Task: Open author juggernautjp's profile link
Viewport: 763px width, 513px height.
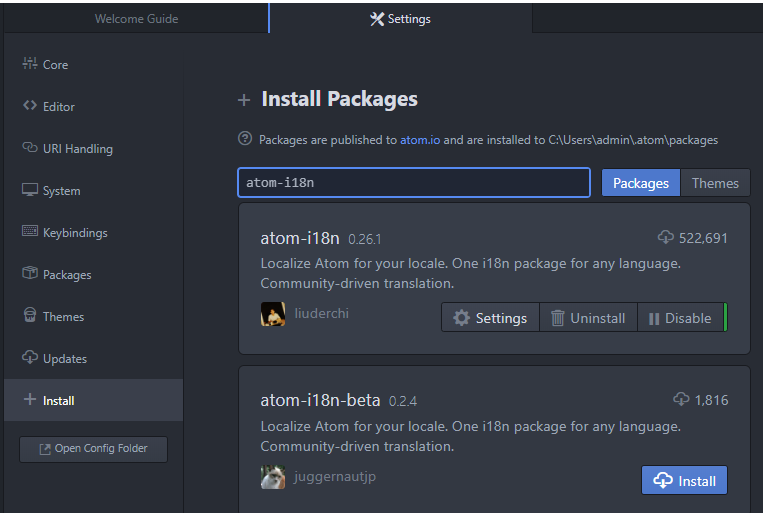Action: tap(335, 476)
